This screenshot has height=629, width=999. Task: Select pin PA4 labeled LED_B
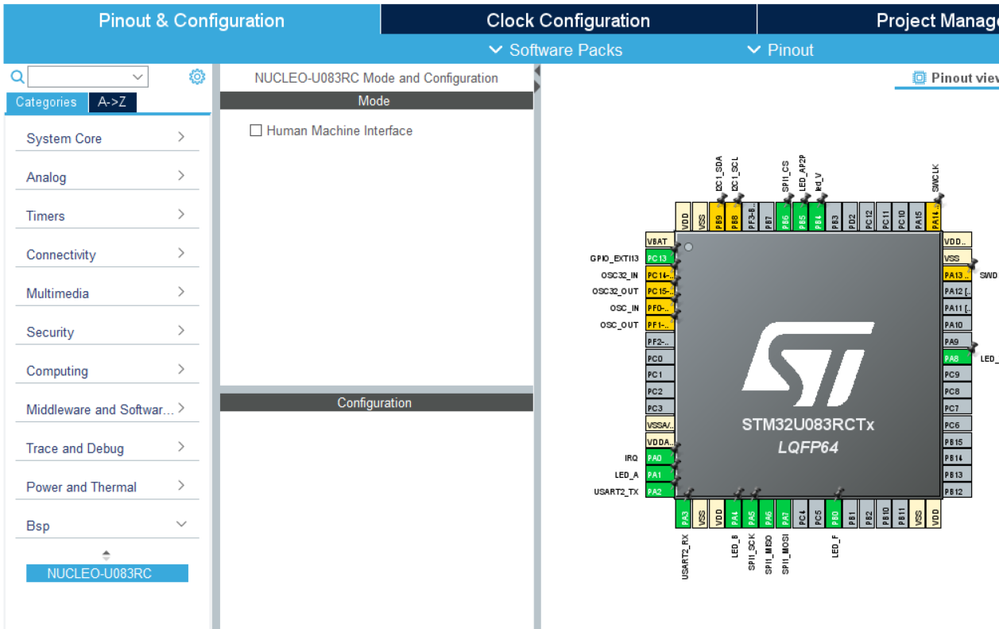pyautogui.click(x=734, y=514)
